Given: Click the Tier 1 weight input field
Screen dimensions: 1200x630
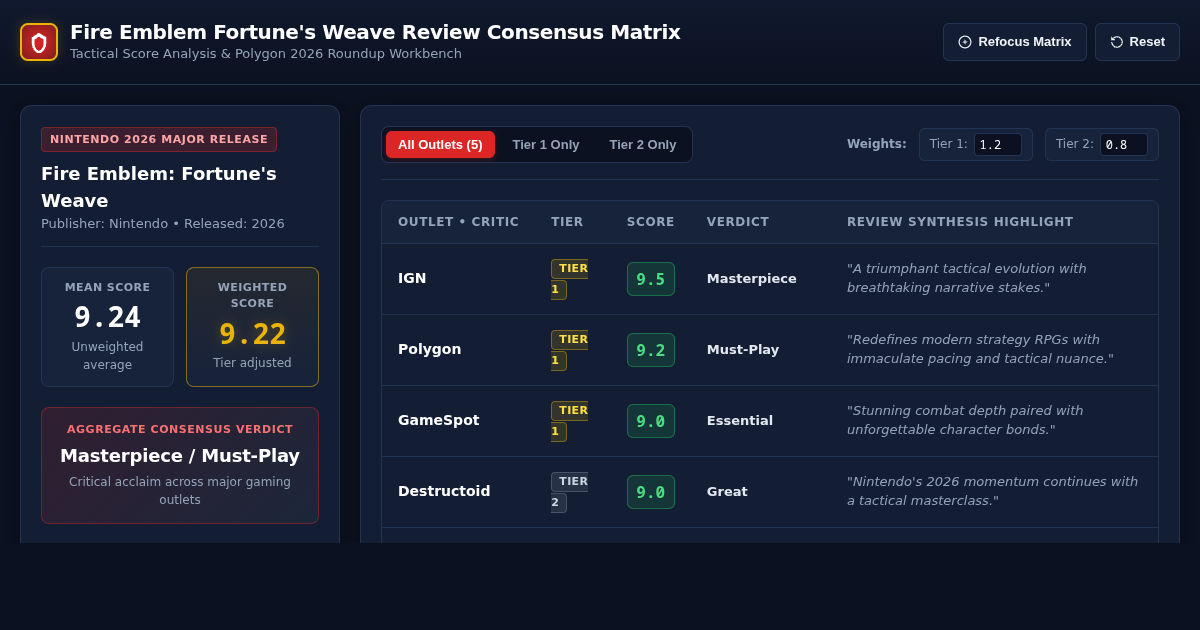Looking at the screenshot, I should (x=998, y=145).
